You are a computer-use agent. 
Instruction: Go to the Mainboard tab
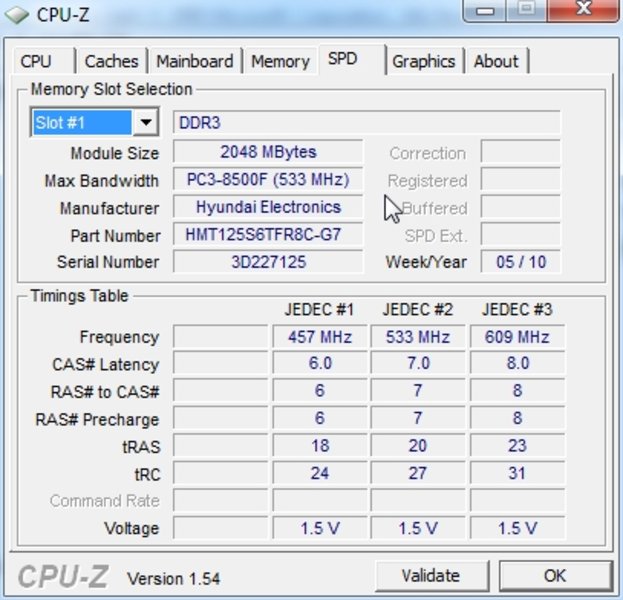pyautogui.click(x=195, y=61)
